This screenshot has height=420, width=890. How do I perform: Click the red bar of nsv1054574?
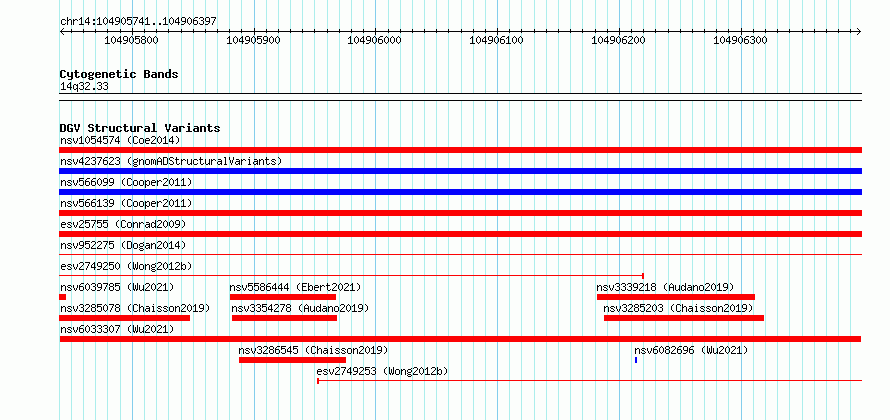pos(461,150)
